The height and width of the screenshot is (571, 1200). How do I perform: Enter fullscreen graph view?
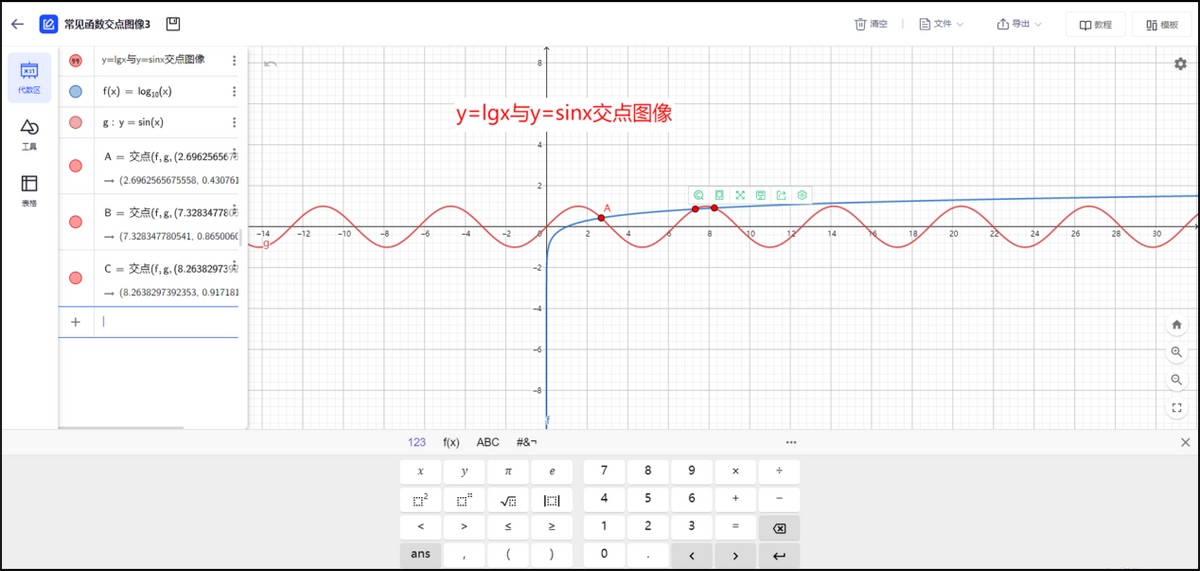tap(1177, 408)
